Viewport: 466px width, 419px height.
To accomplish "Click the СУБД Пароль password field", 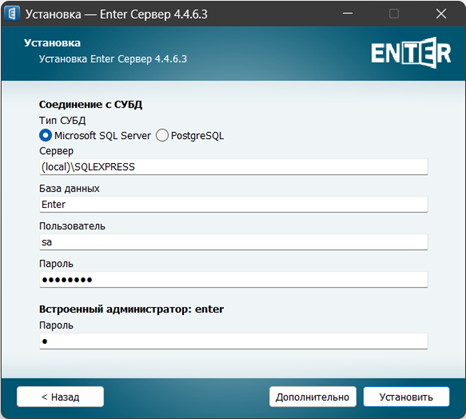I will pos(233,280).
